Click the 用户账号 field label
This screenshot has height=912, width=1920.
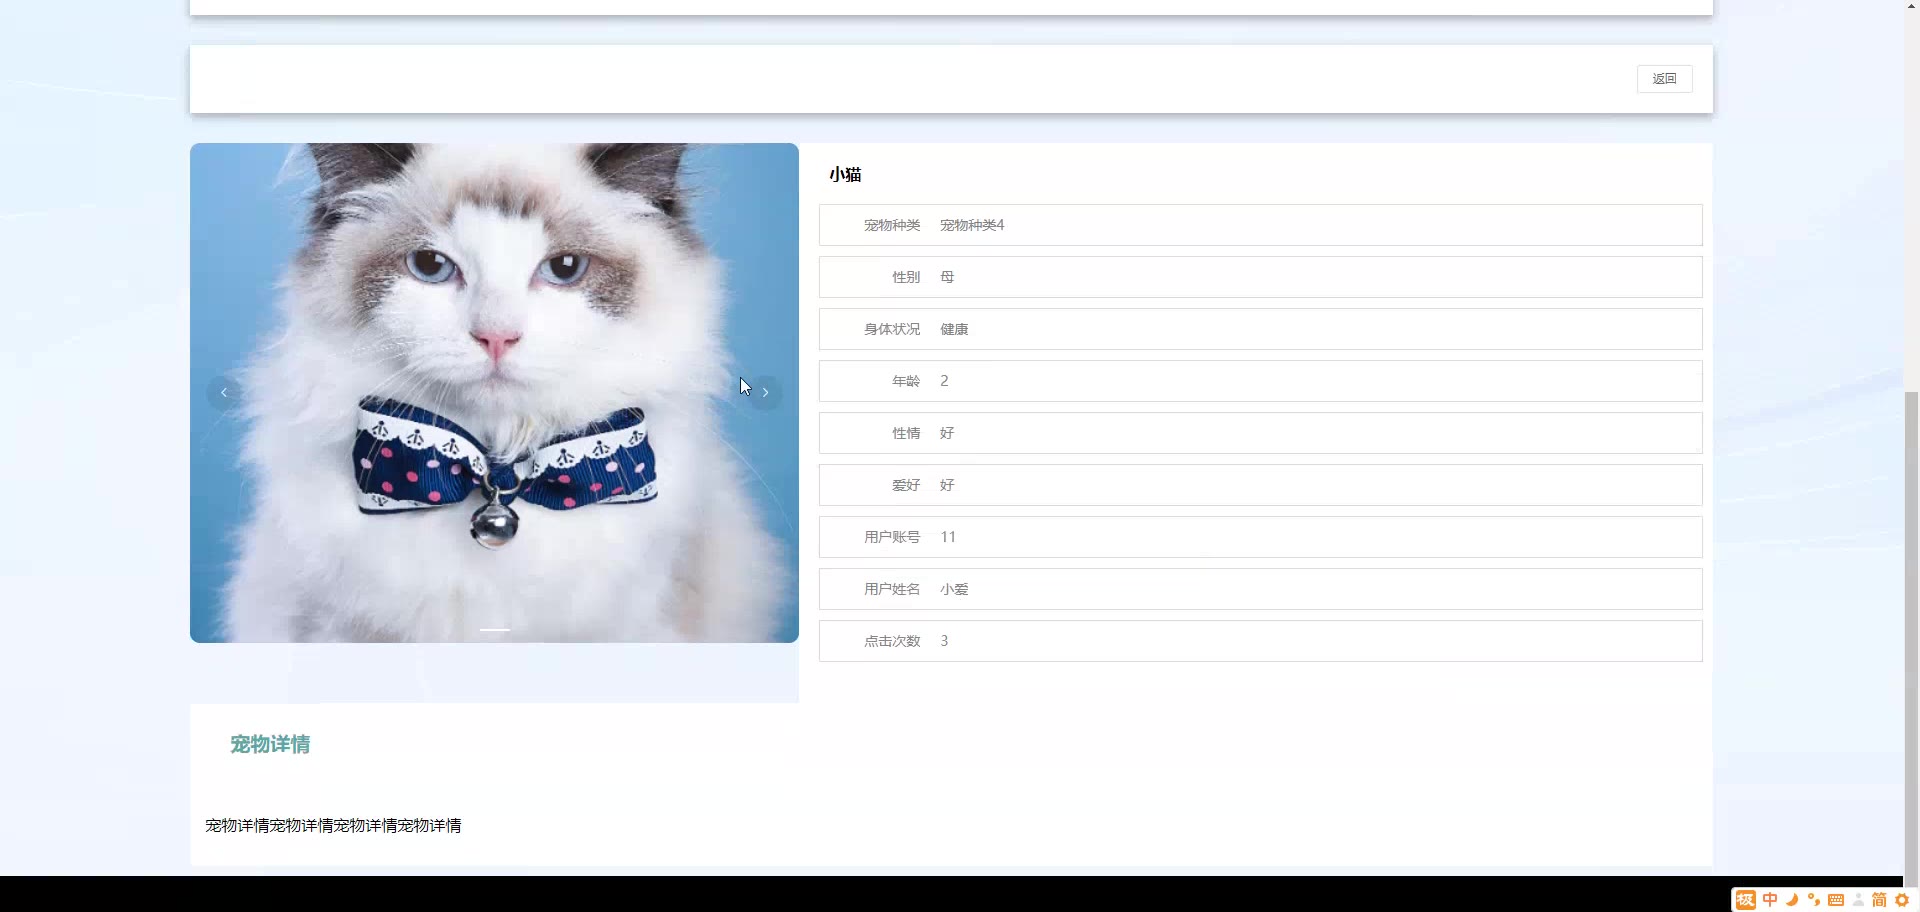click(892, 537)
